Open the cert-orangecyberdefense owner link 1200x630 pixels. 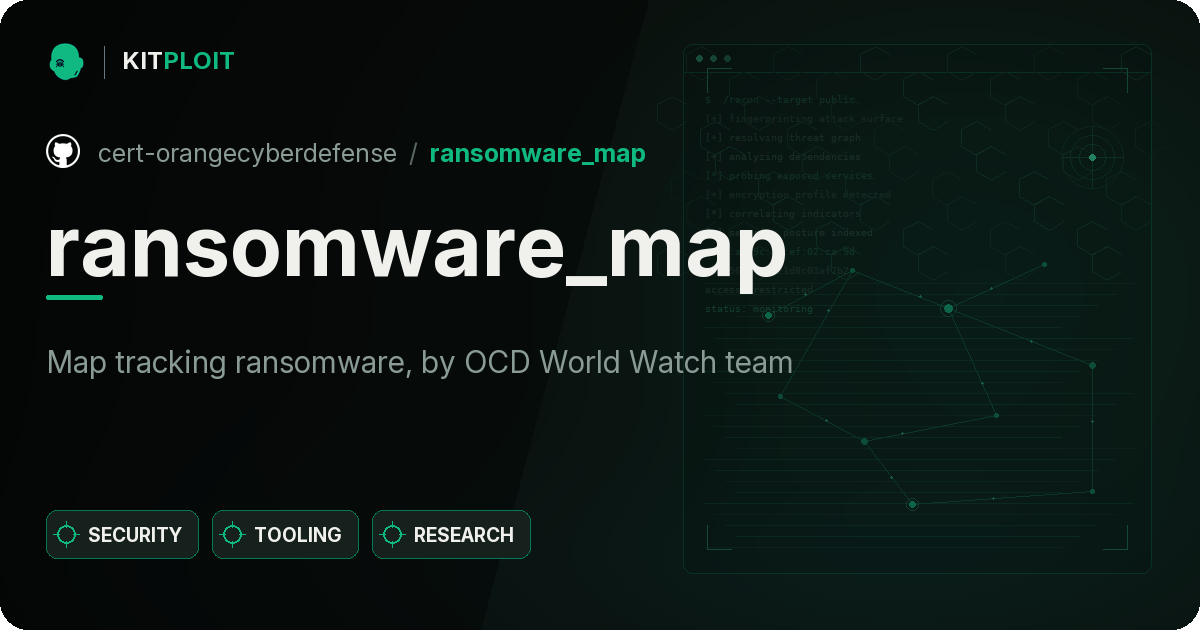click(247, 153)
